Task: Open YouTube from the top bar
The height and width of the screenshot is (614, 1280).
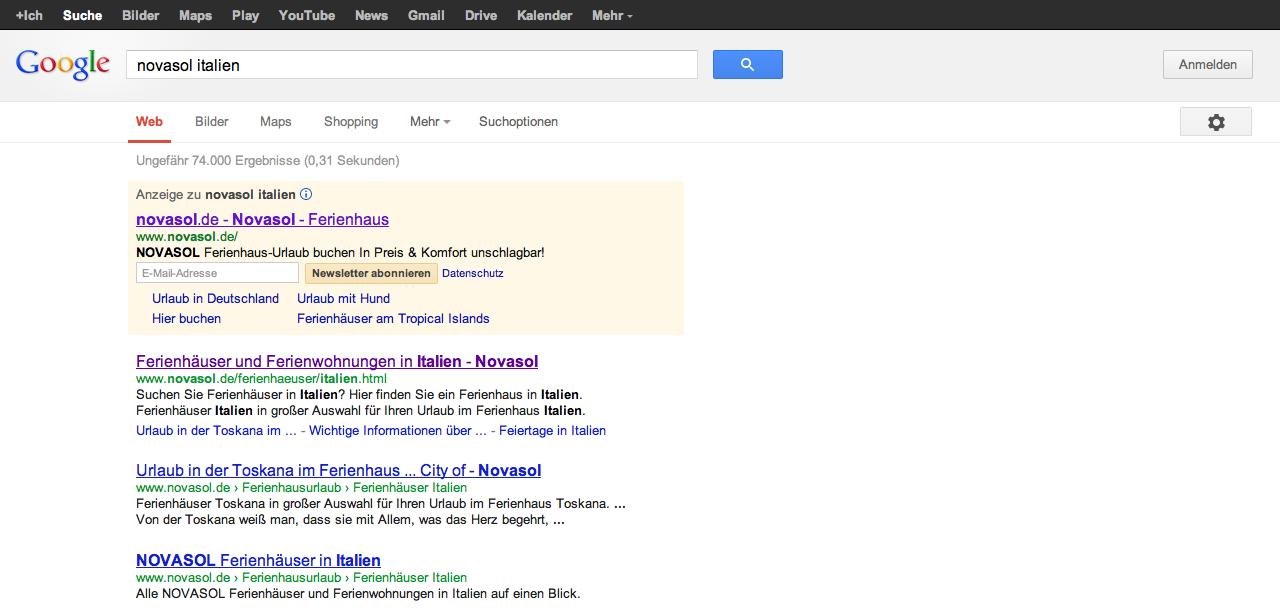Action: coord(307,15)
